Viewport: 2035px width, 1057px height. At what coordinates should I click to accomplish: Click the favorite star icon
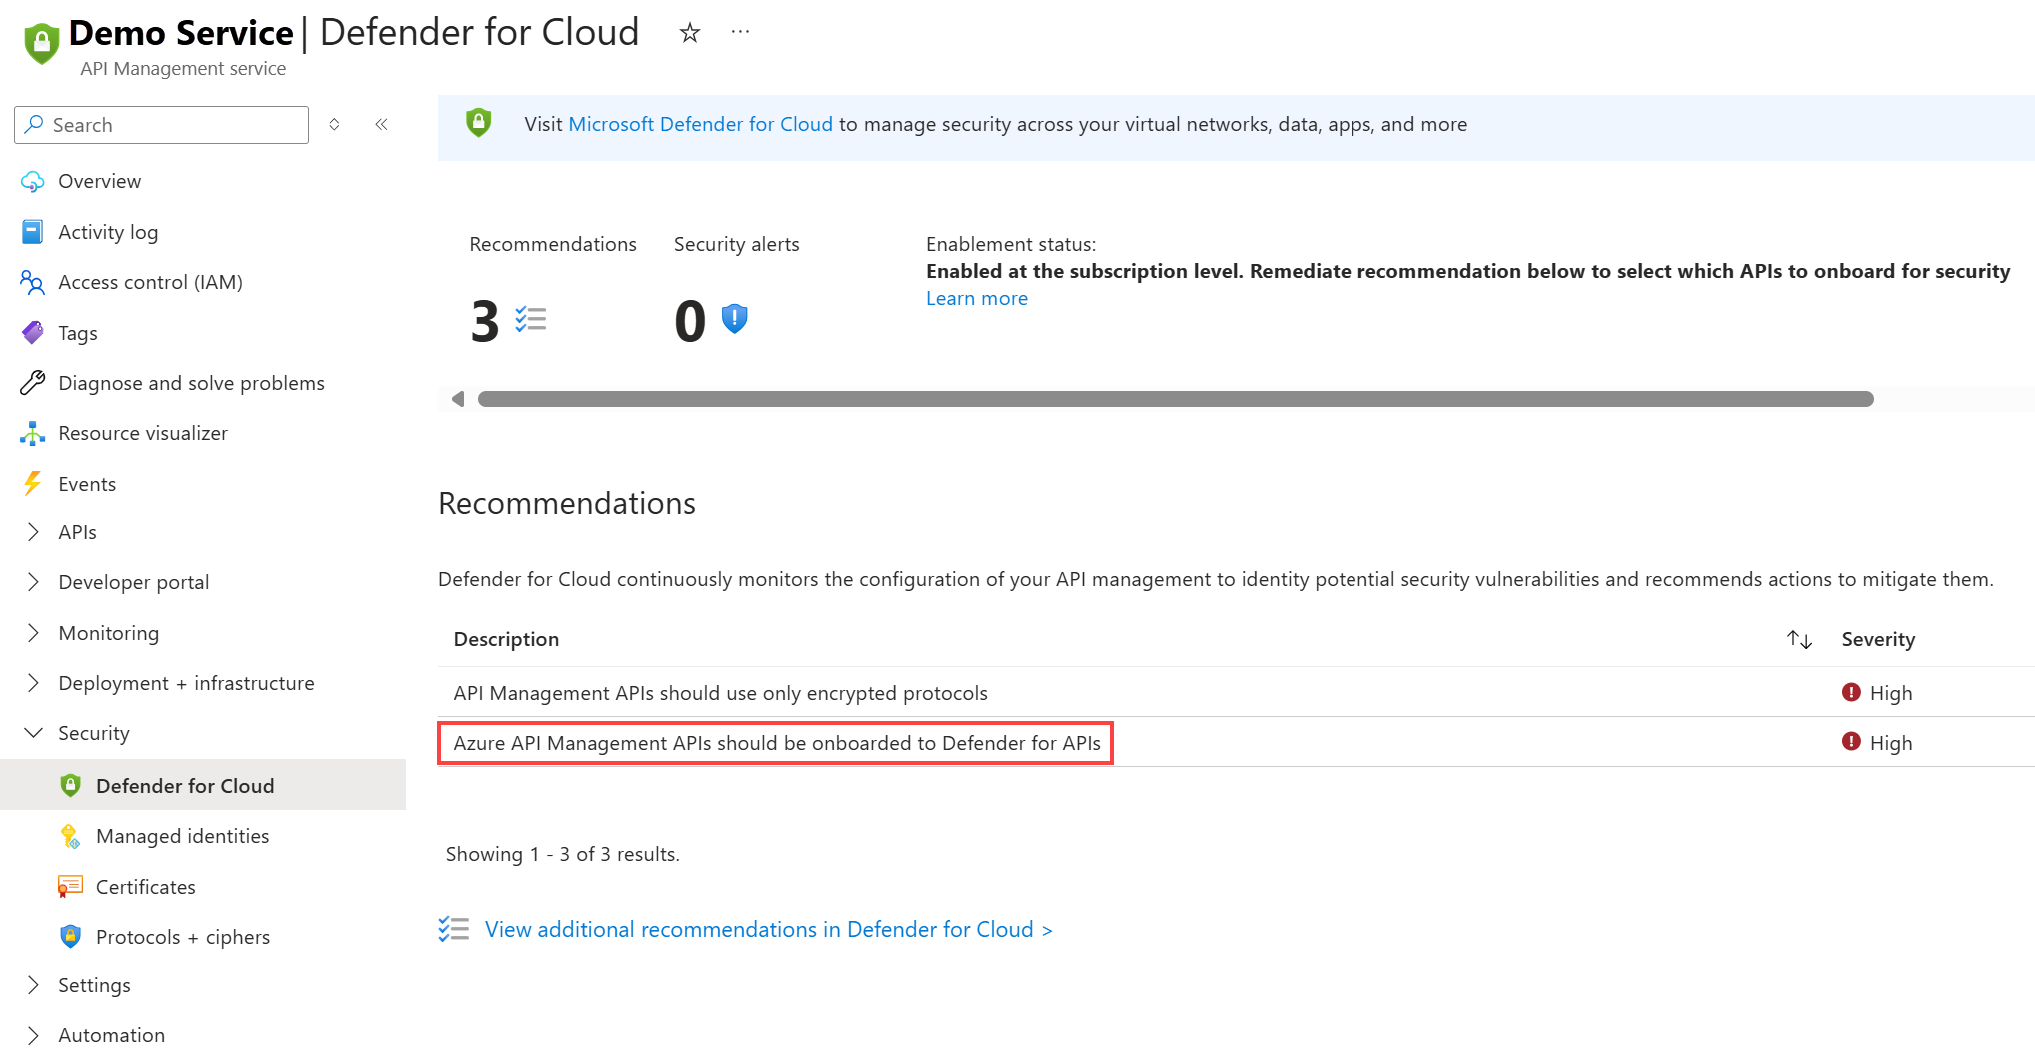pyautogui.click(x=690, y=33)
